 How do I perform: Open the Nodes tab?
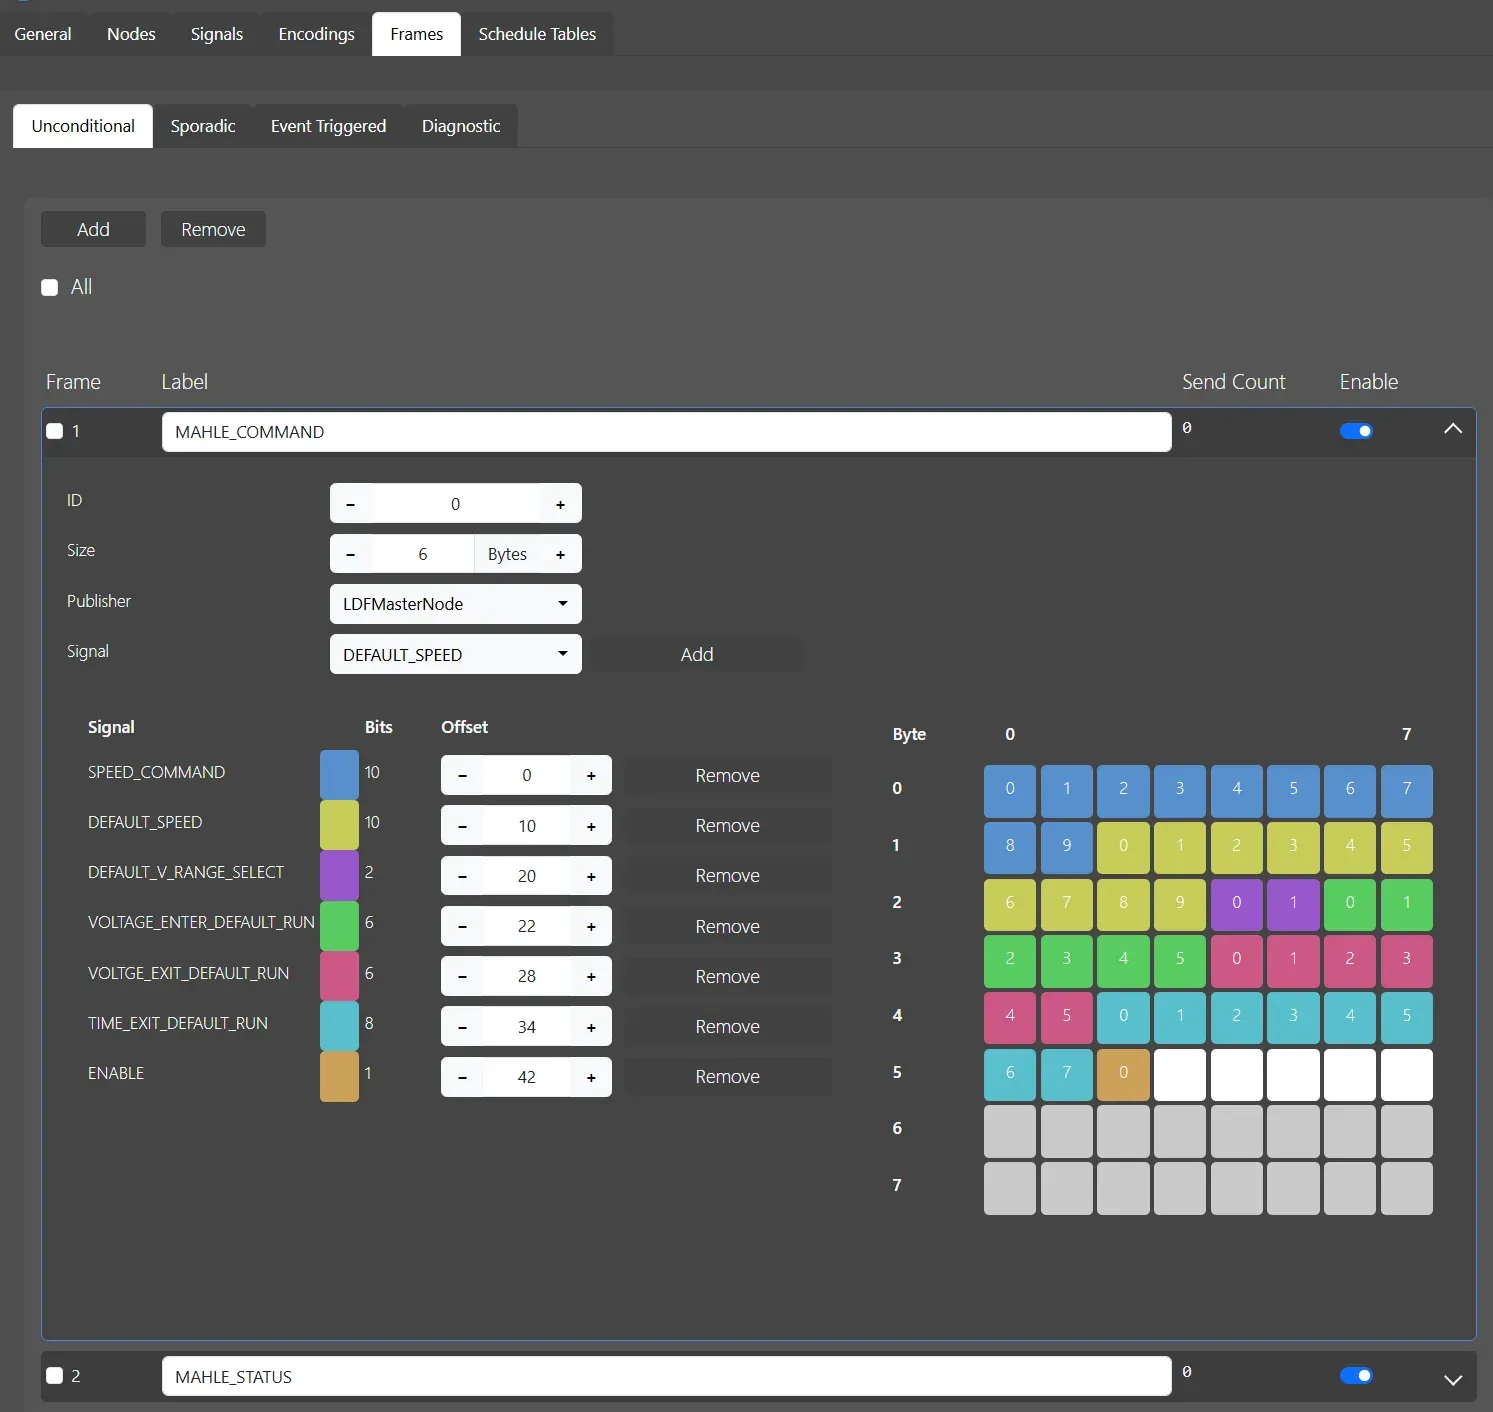131,34
